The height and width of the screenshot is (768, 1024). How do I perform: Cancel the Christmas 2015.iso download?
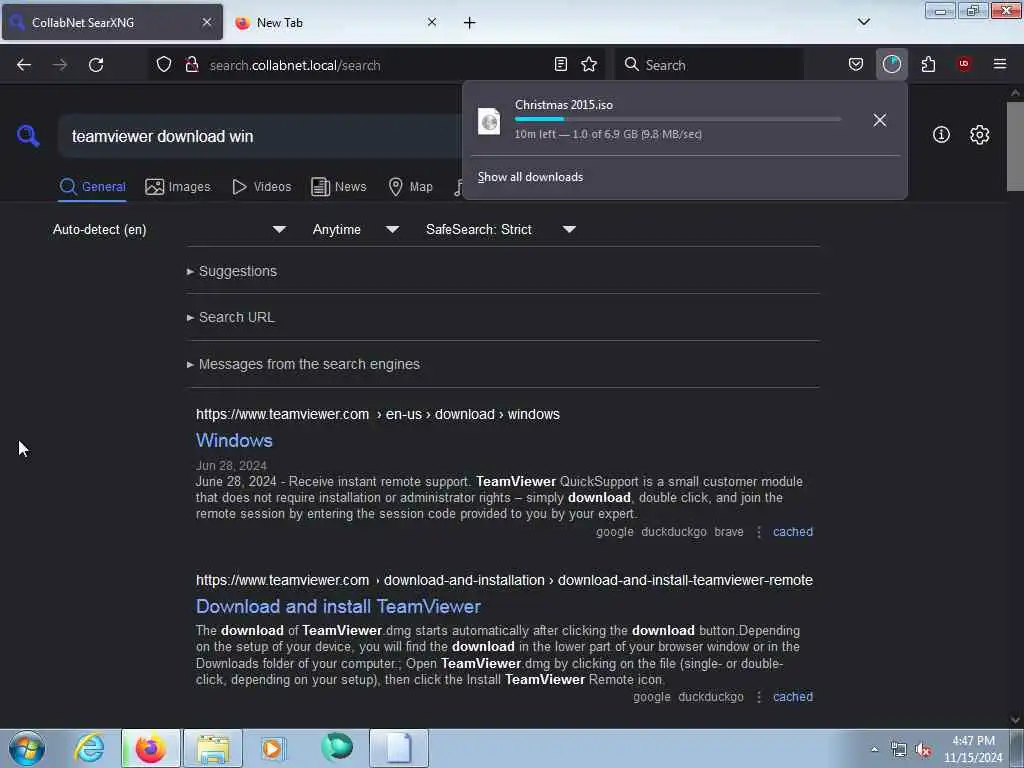(880, 120)
